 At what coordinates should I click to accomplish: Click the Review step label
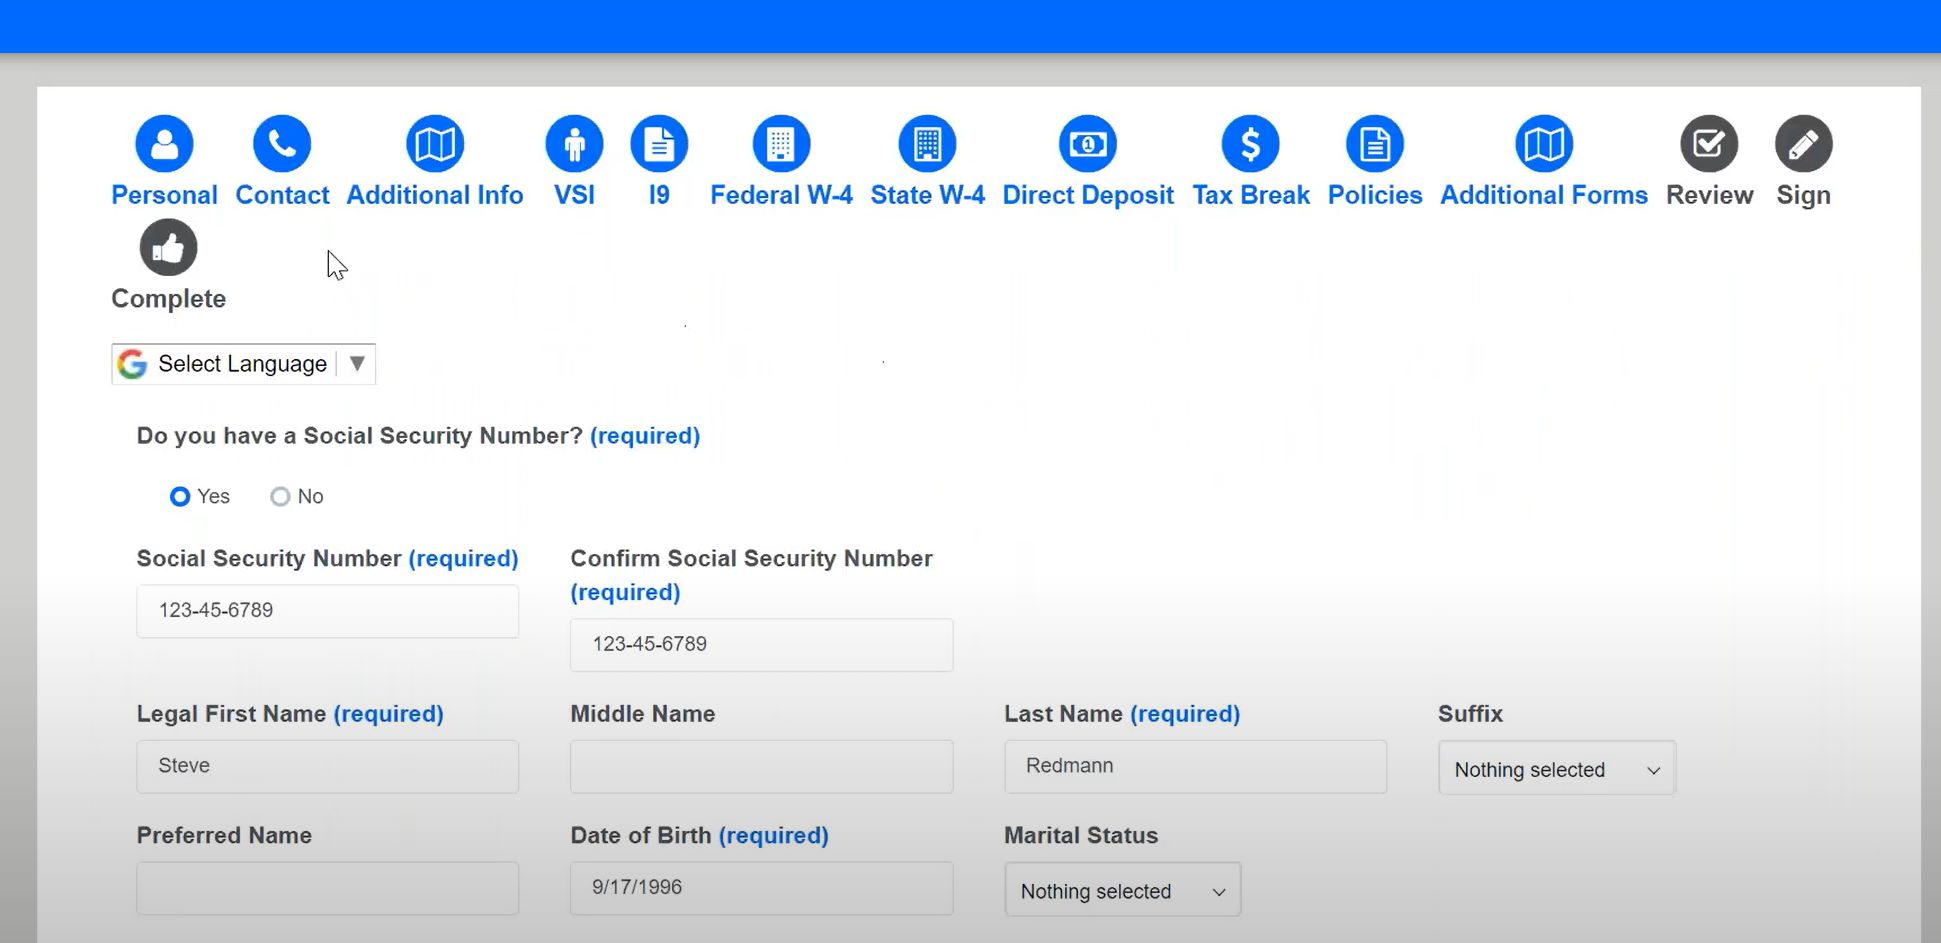coord(1709,195)
